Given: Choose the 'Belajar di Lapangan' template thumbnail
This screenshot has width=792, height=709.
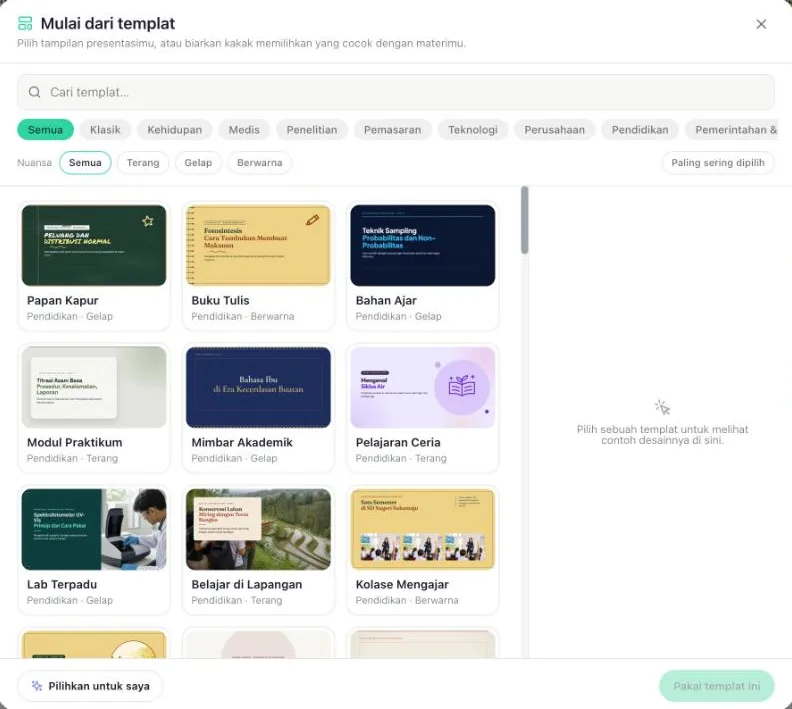Looking at the screenshot, I should click(258, 529).
